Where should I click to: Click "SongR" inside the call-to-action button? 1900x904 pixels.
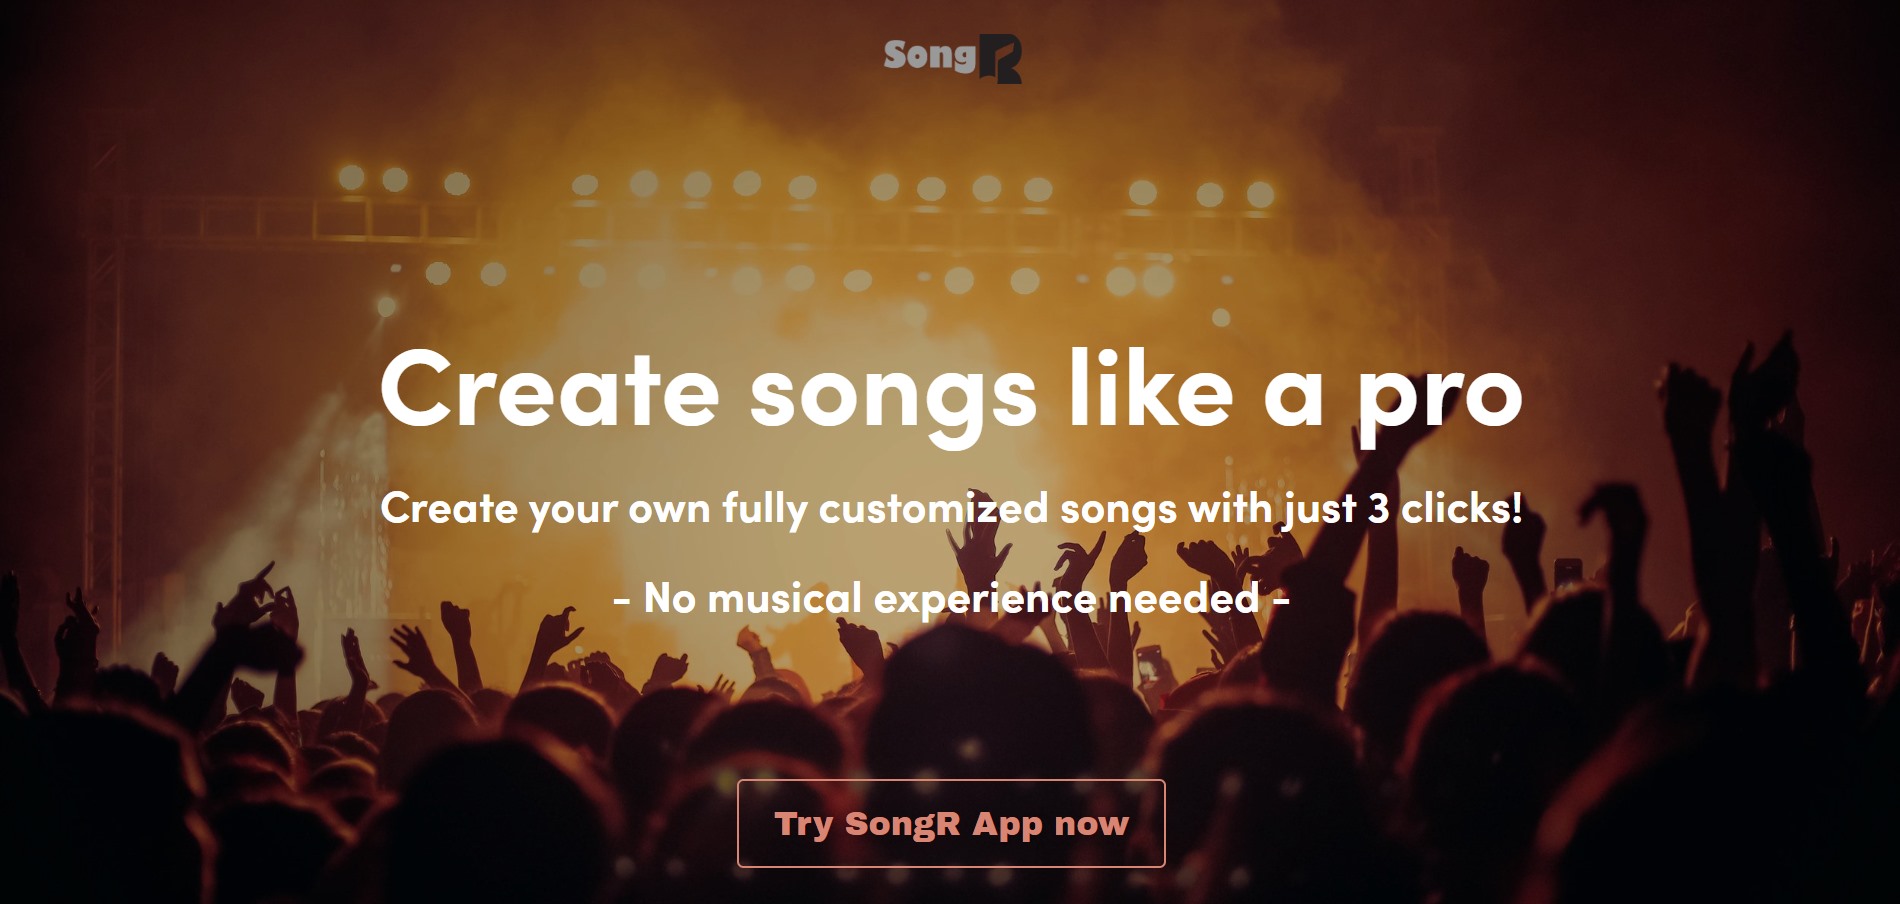point(903,823)
